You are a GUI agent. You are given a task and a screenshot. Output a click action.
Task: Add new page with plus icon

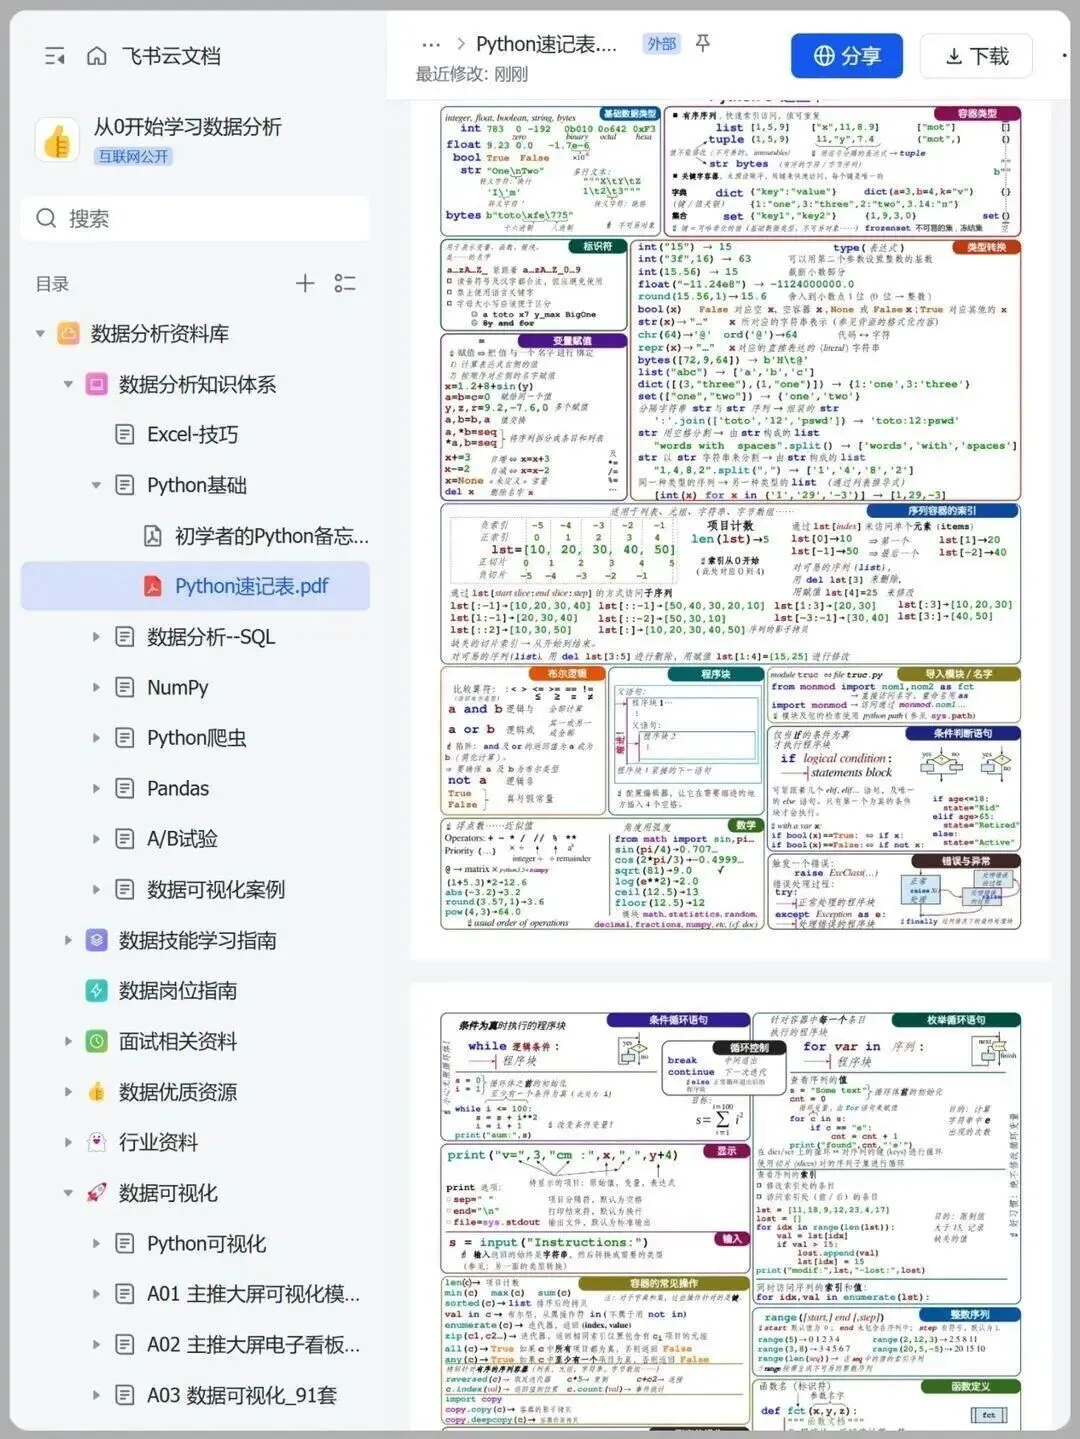[x=305, y=283]
